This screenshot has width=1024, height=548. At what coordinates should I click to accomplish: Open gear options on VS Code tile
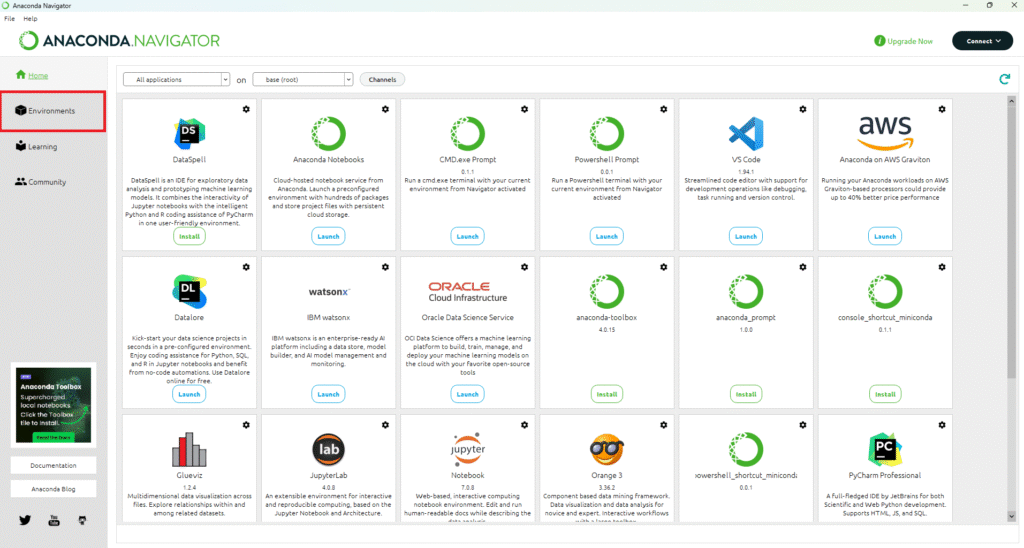tap(803, 110)
